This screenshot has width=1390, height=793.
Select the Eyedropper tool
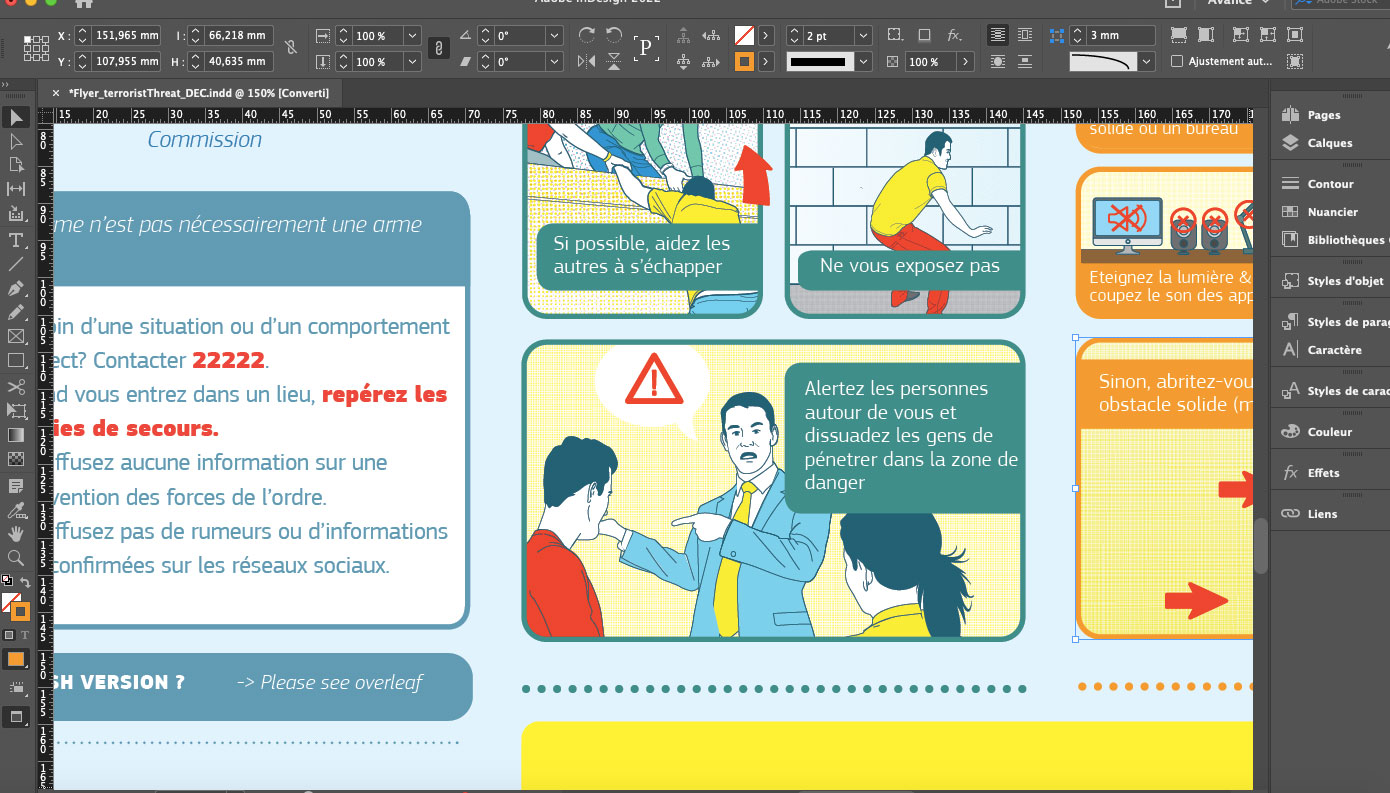[15, 510]
